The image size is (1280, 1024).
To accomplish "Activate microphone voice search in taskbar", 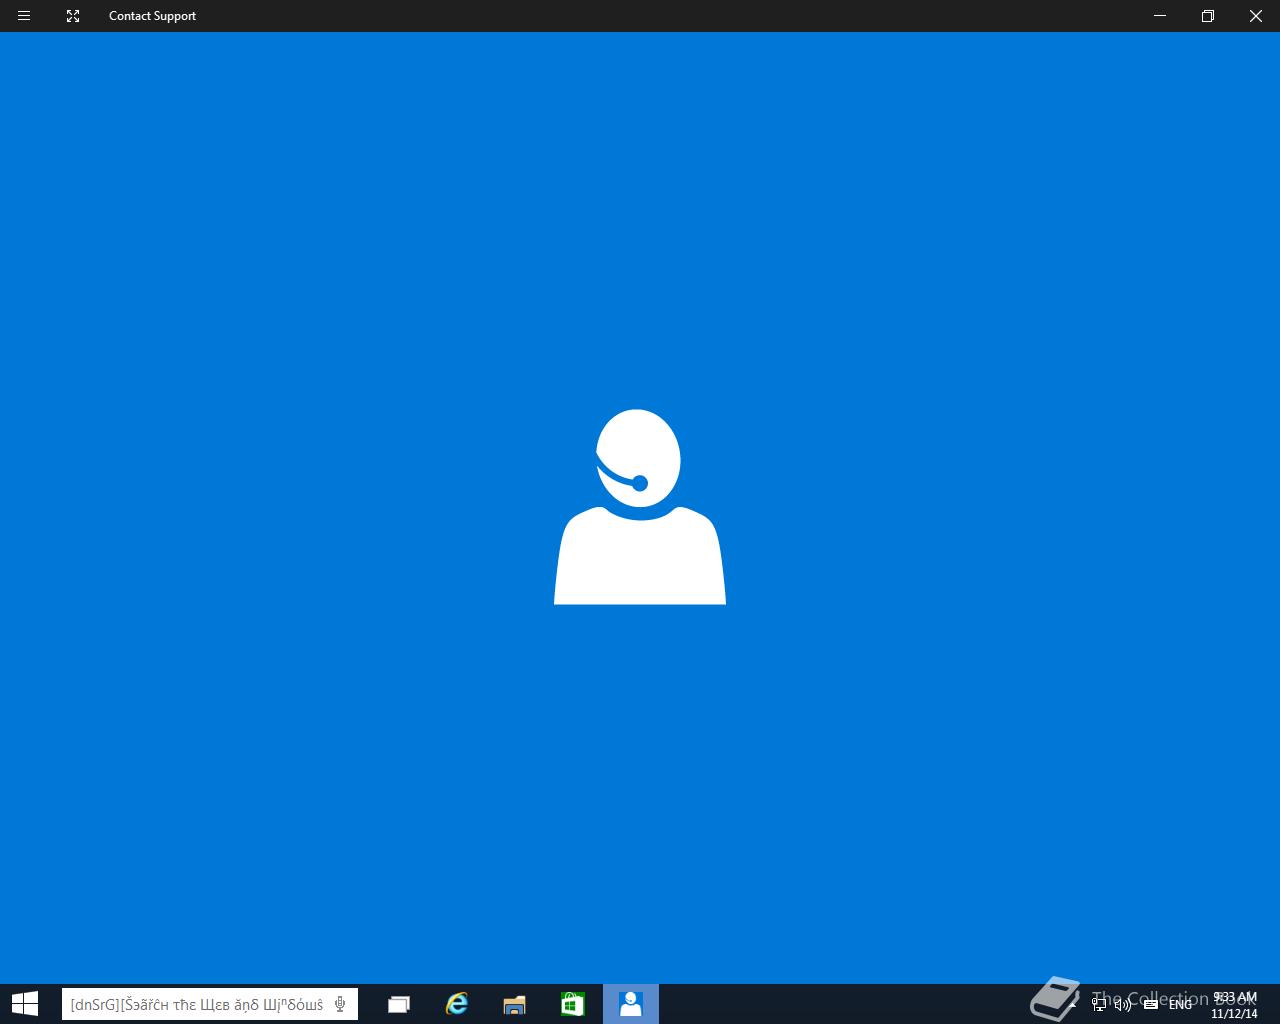I will tap(341, 1004).
